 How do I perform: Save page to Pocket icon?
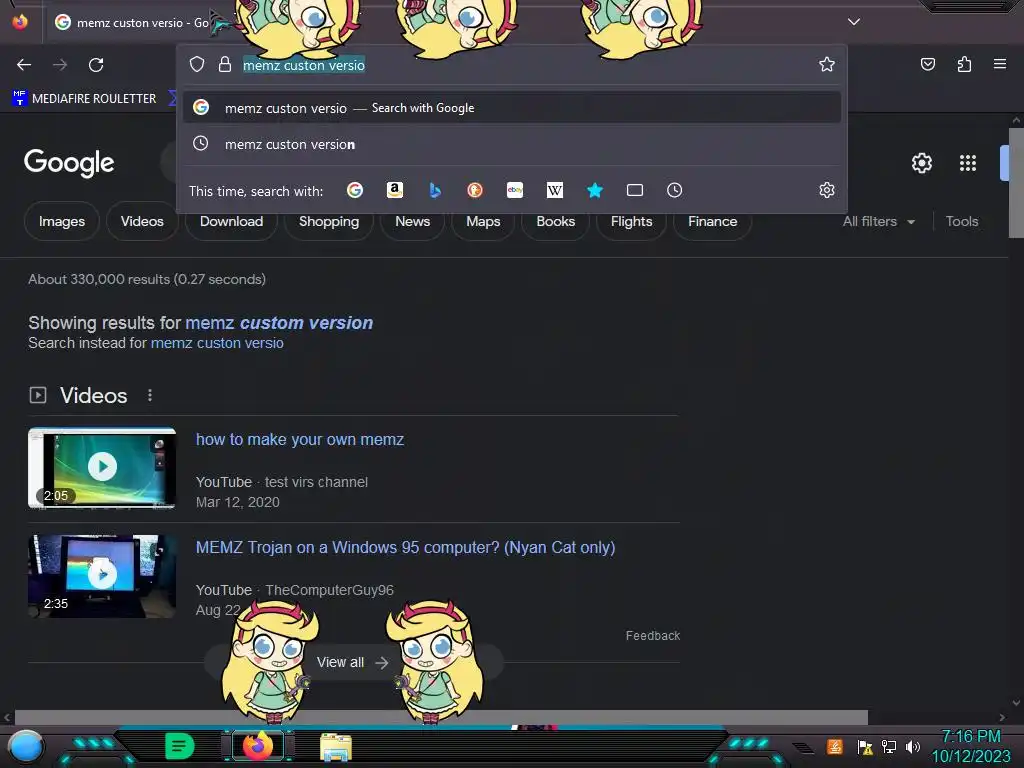pos(927,64)
